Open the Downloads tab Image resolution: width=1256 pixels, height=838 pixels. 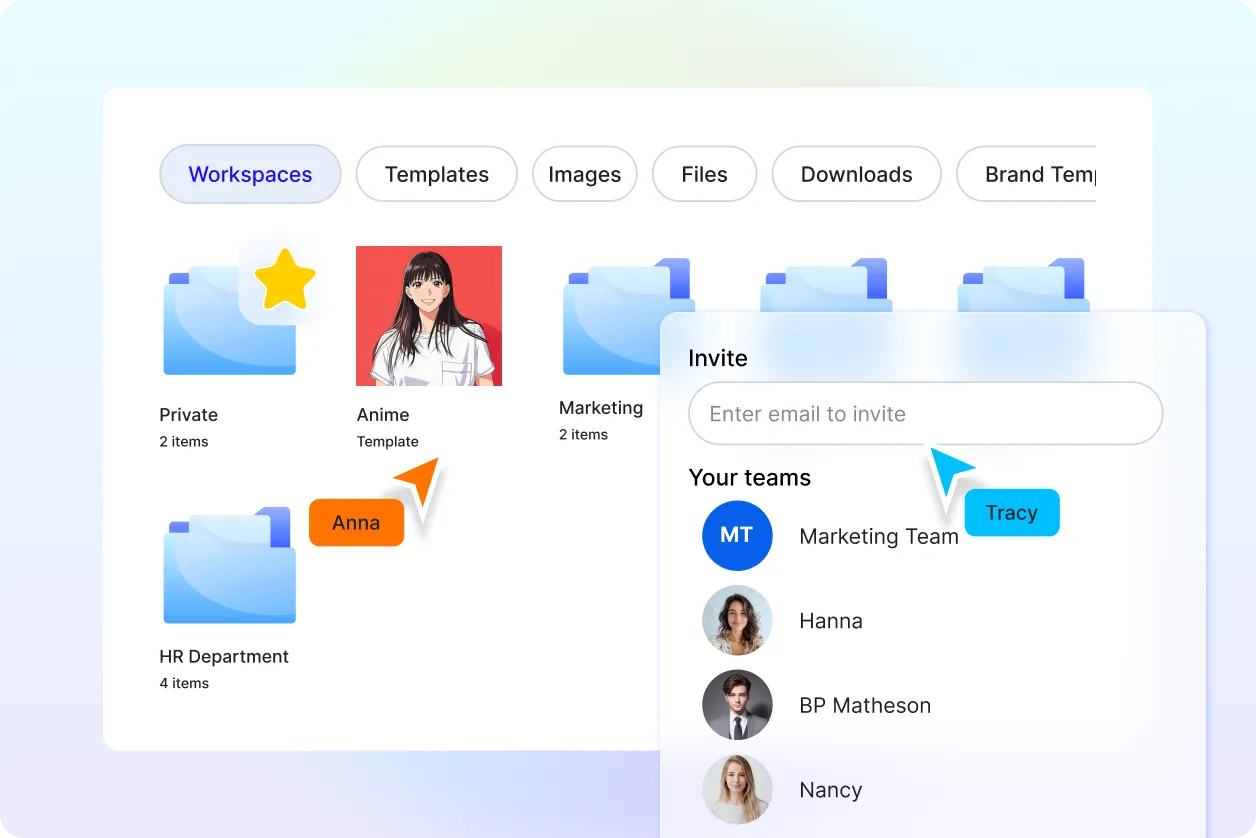tap(856, 174)
